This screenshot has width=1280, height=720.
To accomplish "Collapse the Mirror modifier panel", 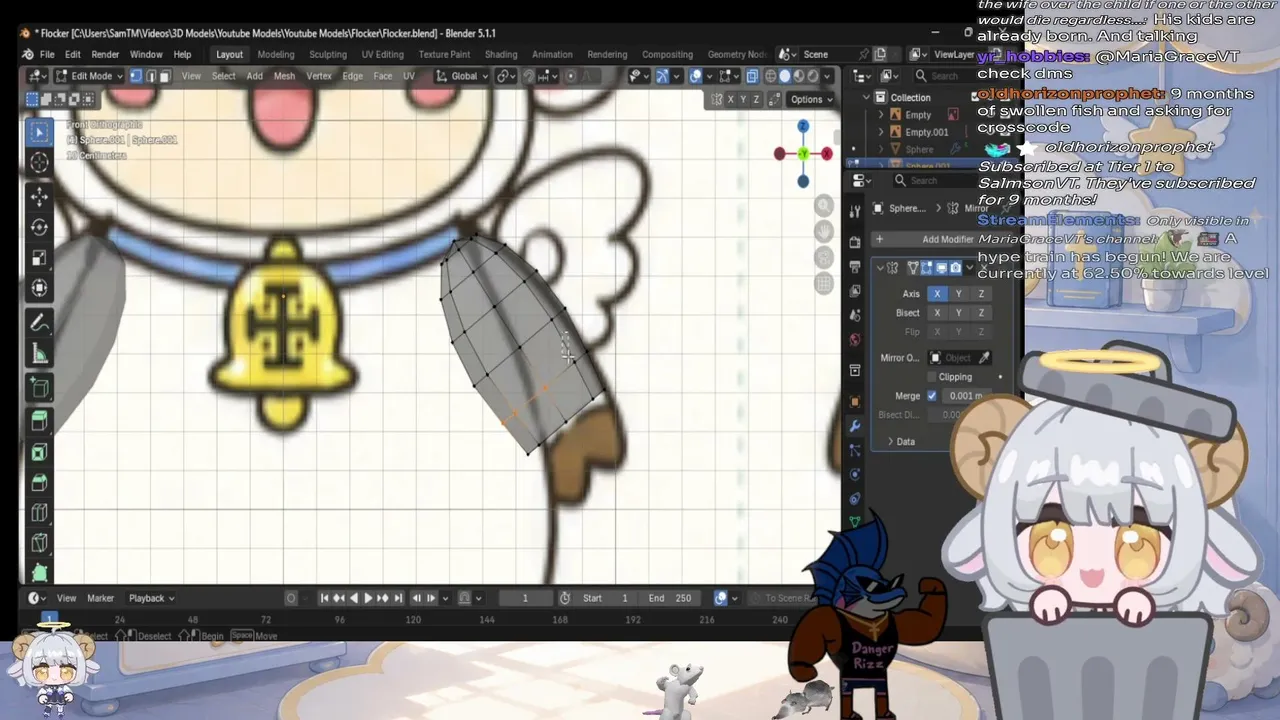I will pos(881,268).
